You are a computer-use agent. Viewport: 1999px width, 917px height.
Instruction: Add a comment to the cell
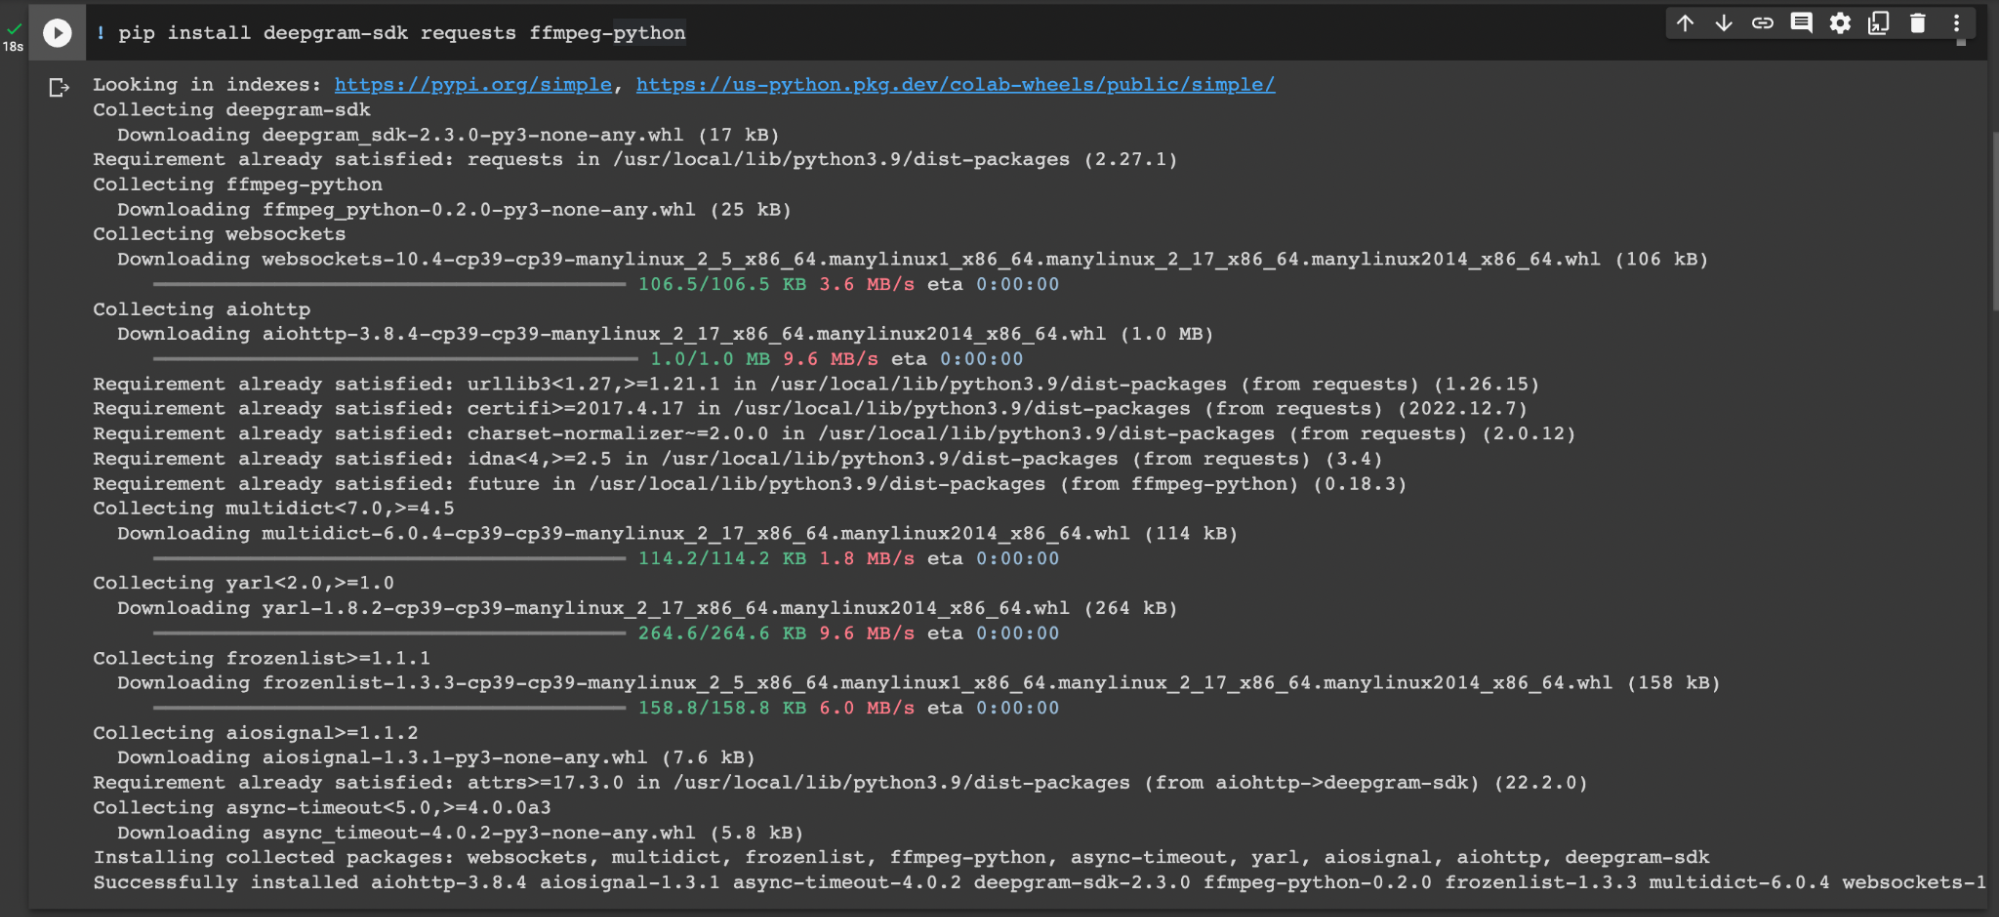pos(1801,23)
